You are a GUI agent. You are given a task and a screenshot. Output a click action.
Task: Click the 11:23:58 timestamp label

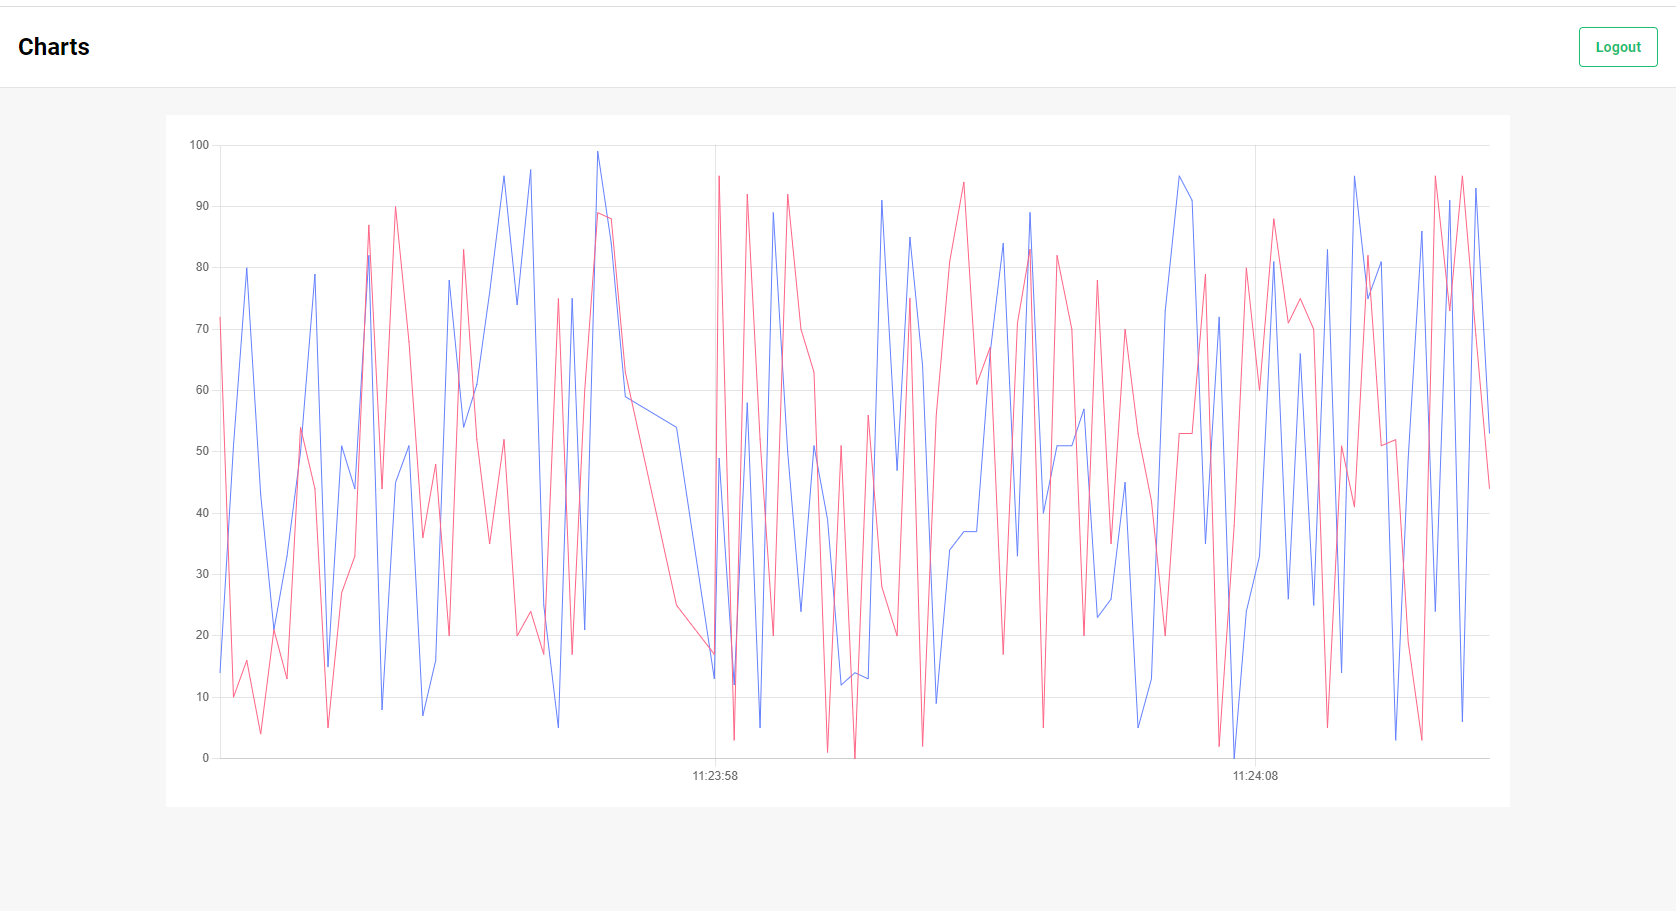[x=714, y=775]
